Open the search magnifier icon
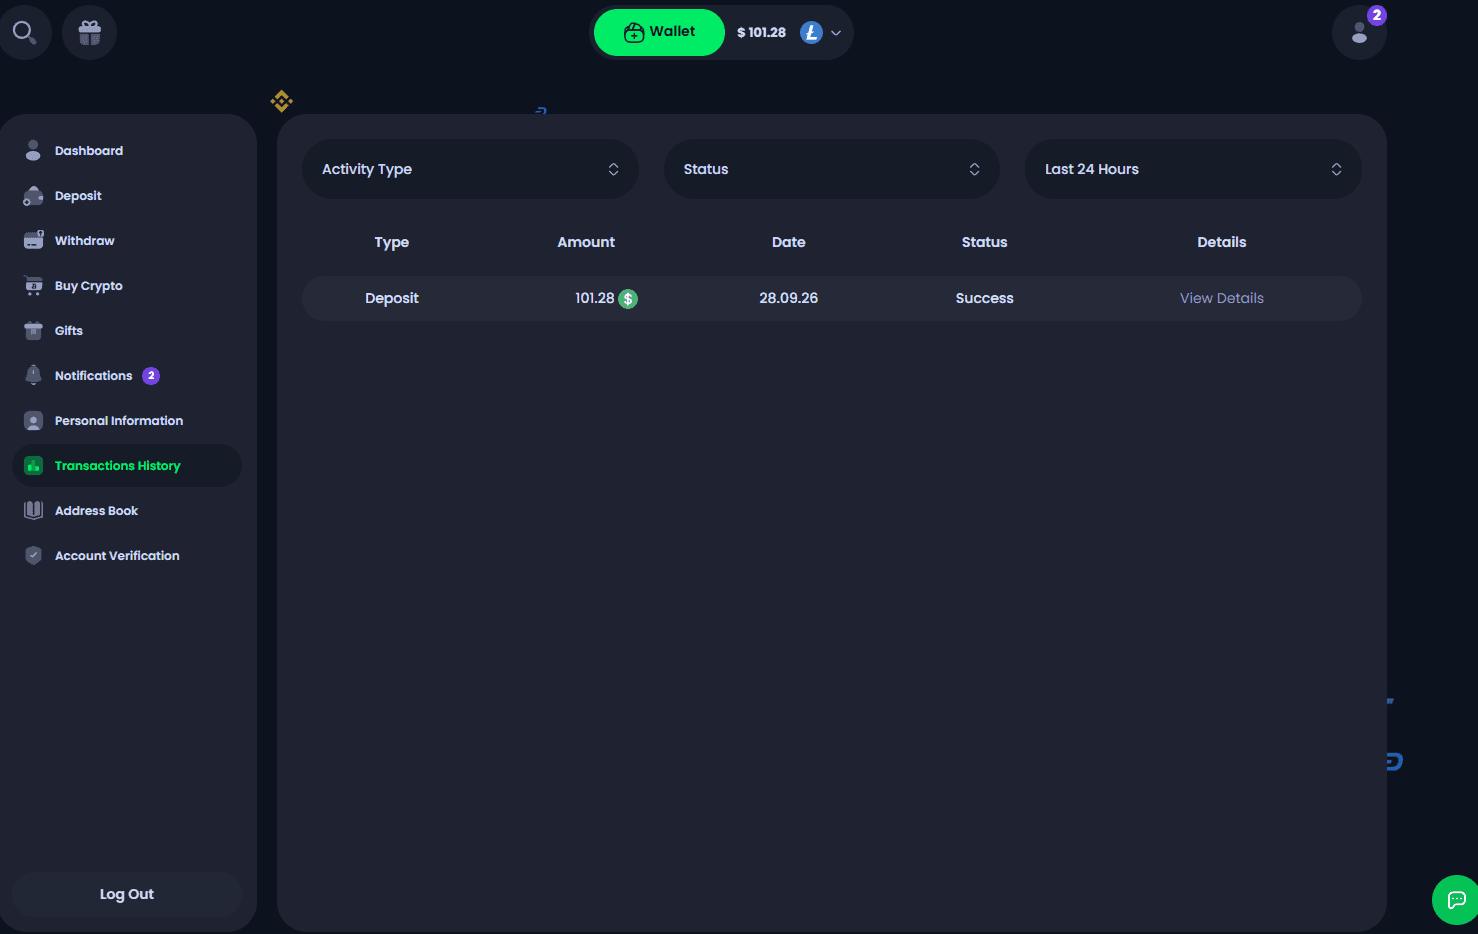Screen dimensions: 1478x934 pyautogui.click(x=24, y=32)
